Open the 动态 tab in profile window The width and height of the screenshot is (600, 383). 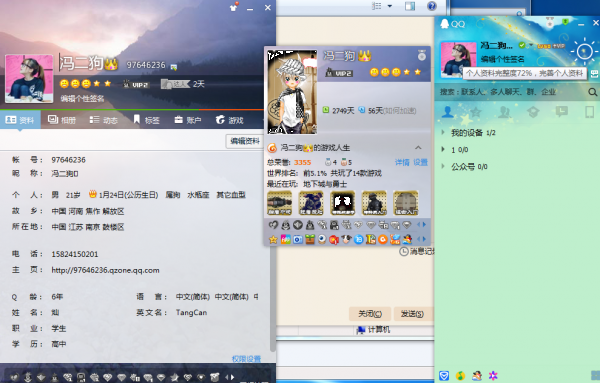tap(103, 120)
